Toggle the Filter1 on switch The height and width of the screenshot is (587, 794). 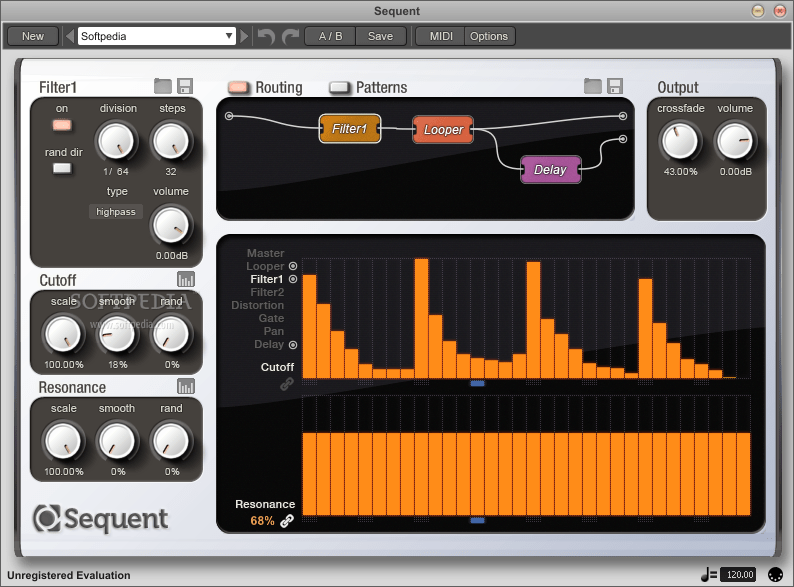62,125
